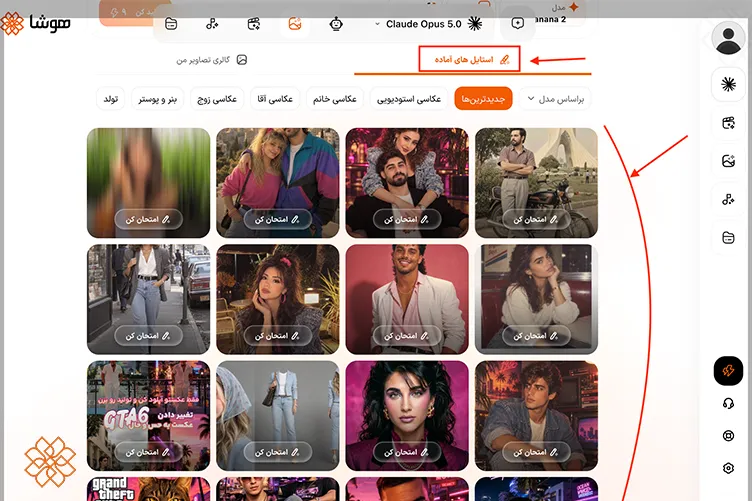Open the wallet icon in the top toolbar
The height and width of the screenshot is (501, 752).
tap(171, 23)
